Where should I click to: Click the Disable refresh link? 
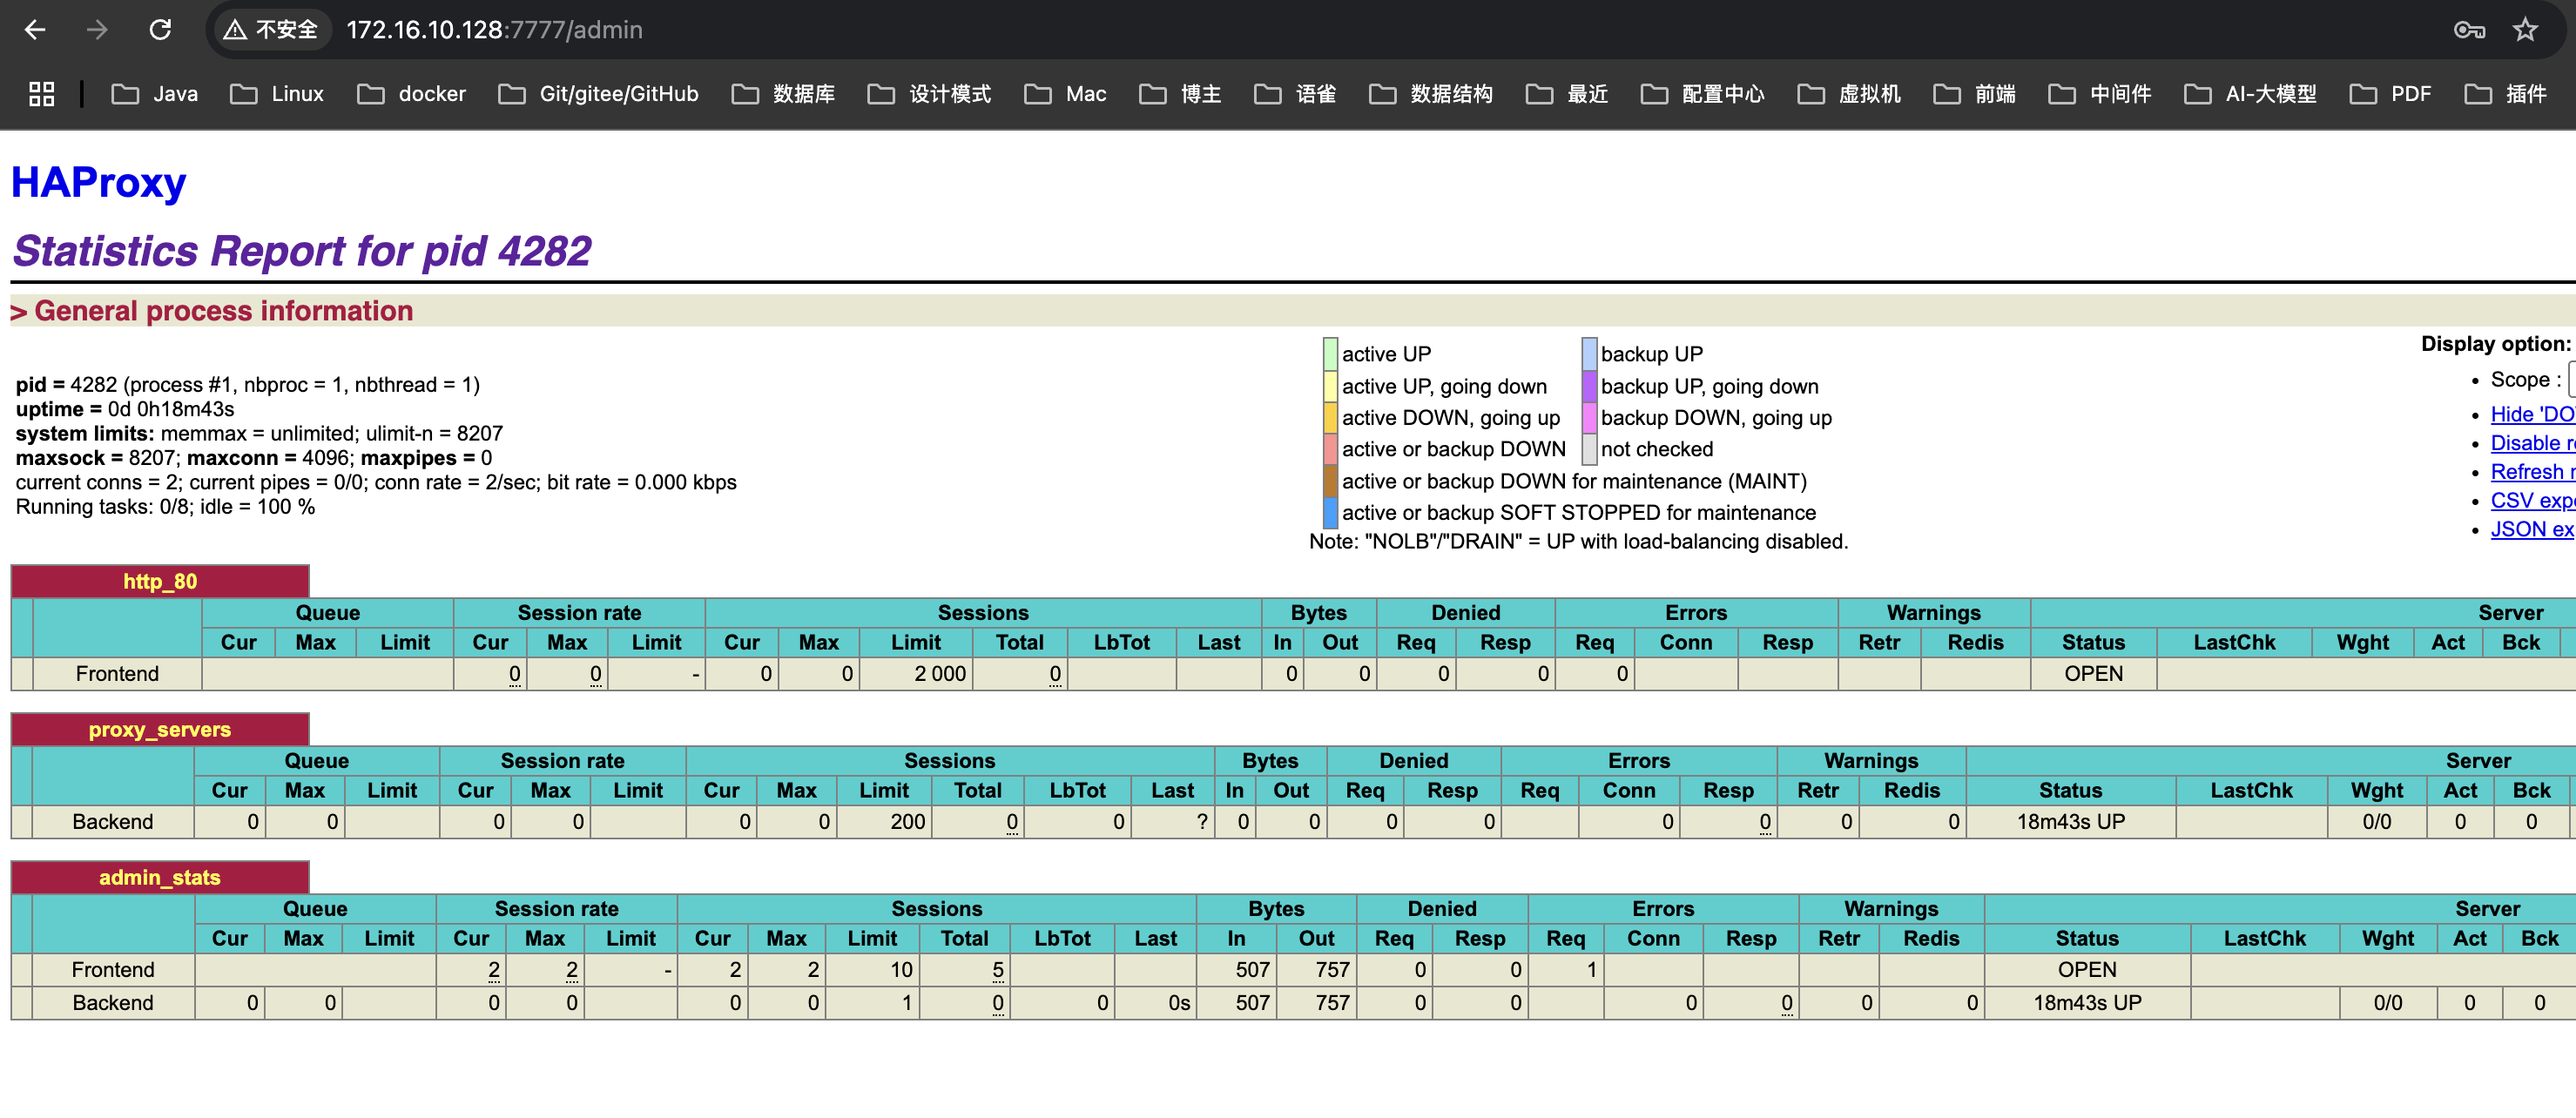[x=2532, y=443]
